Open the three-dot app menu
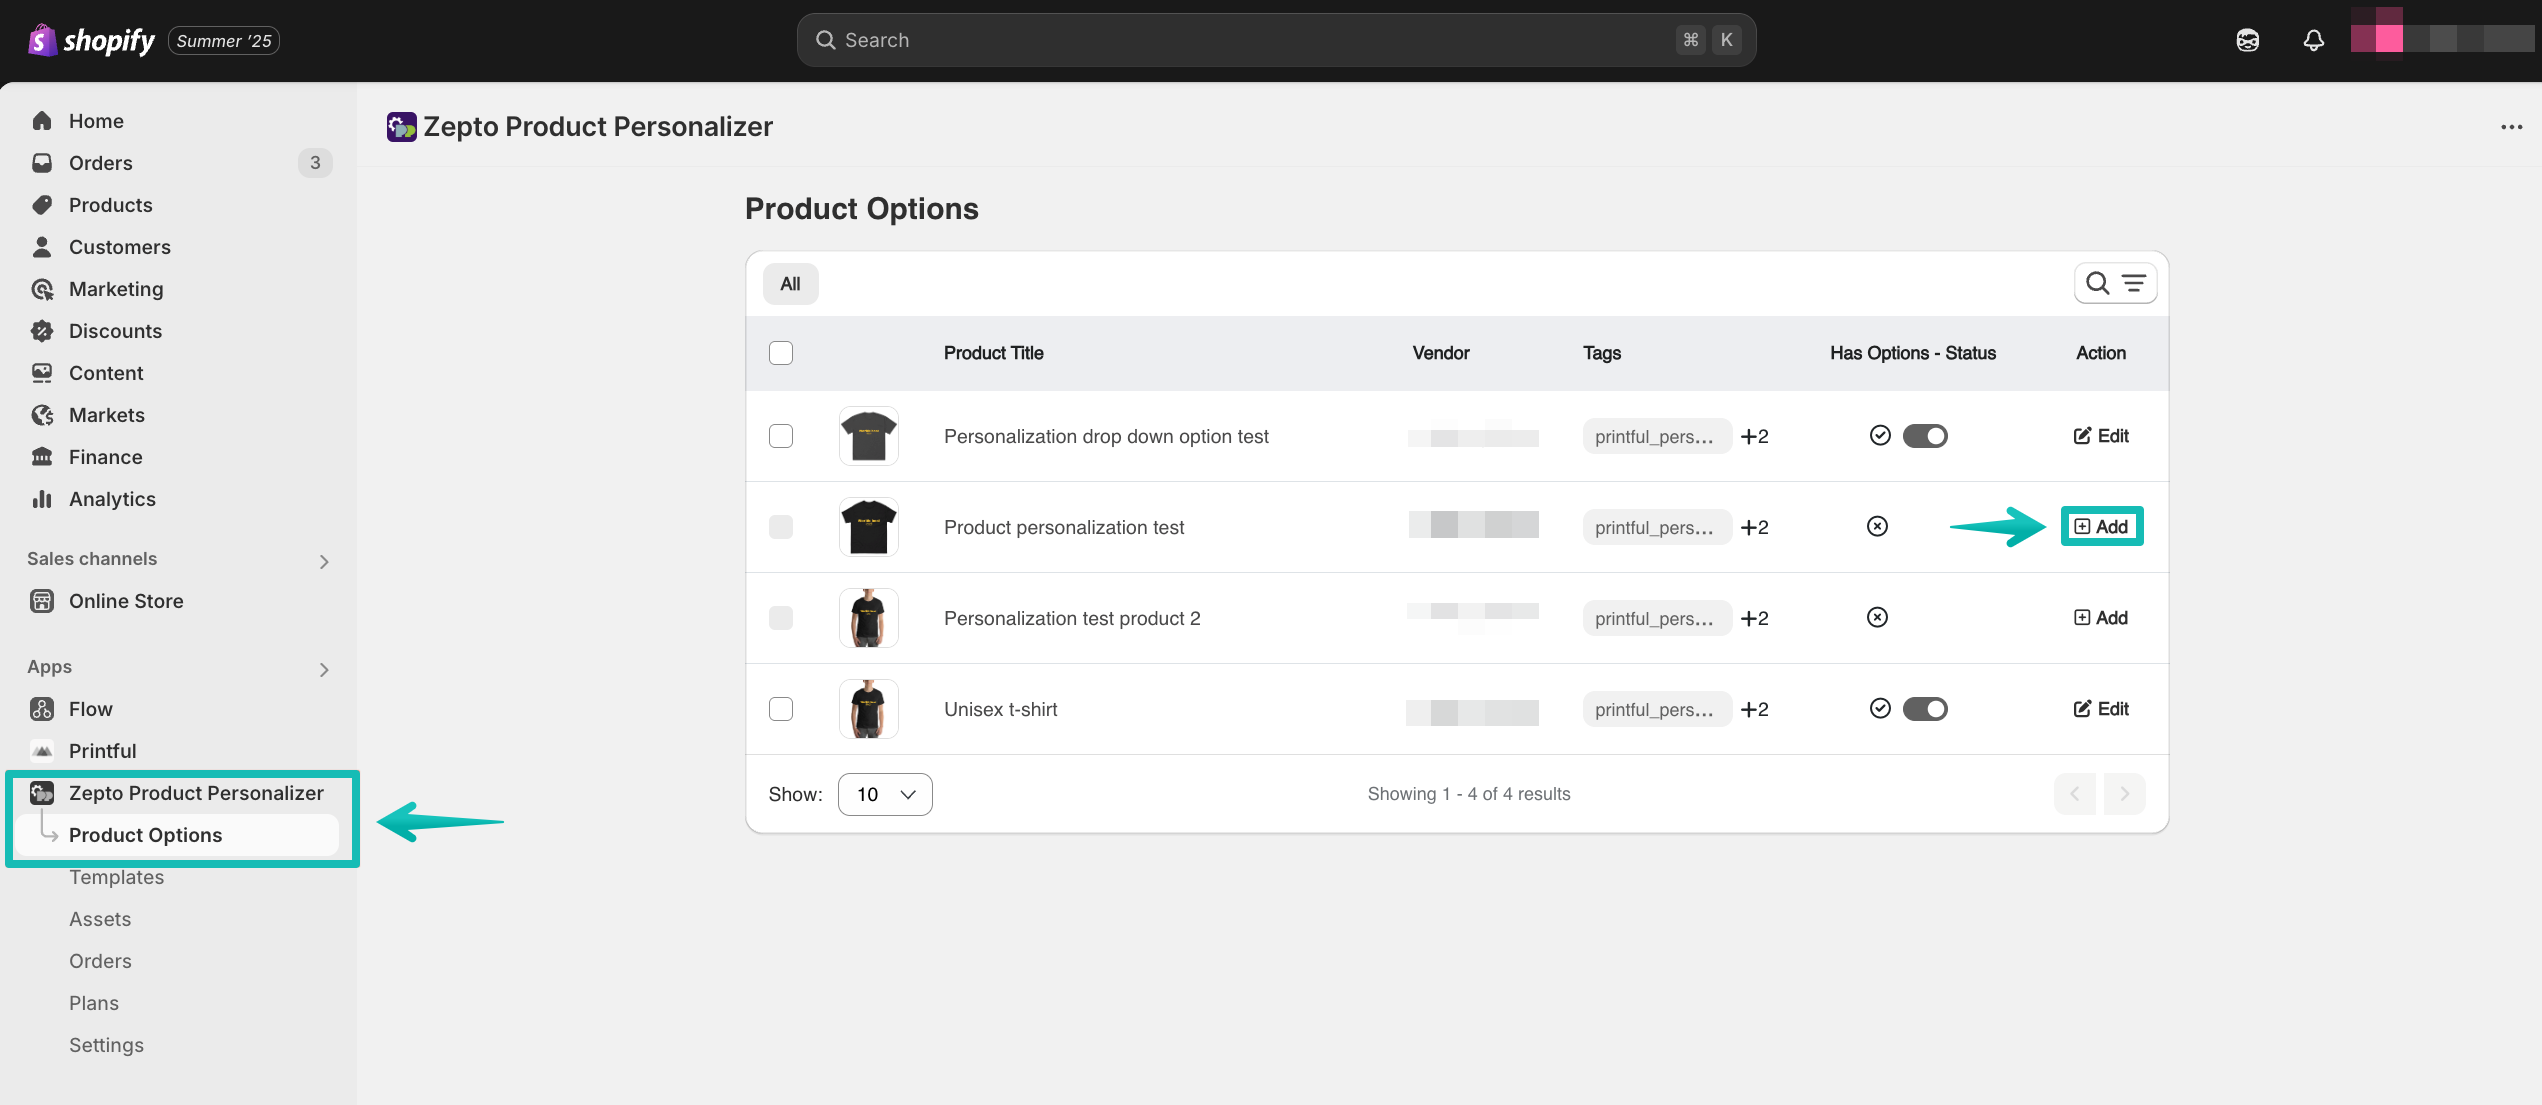 tap(2511, 127)
